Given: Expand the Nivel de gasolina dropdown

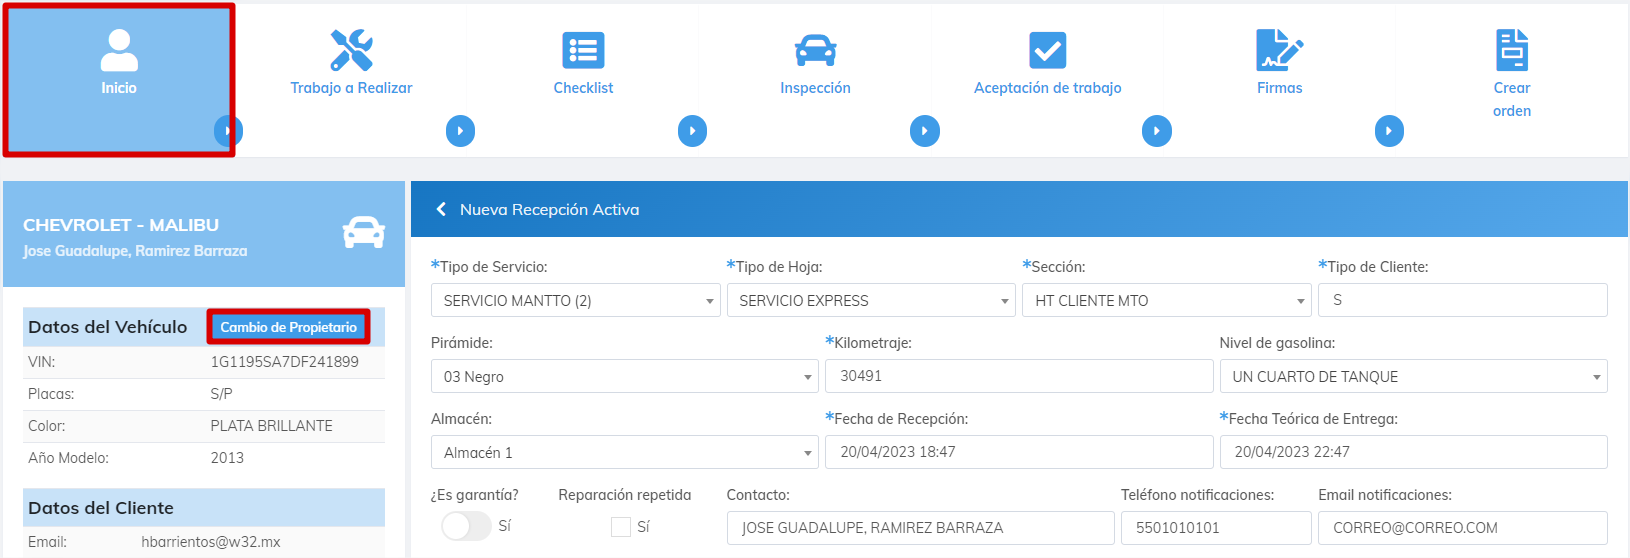Looking at the screenshot, I should [x=1412, y=376].
